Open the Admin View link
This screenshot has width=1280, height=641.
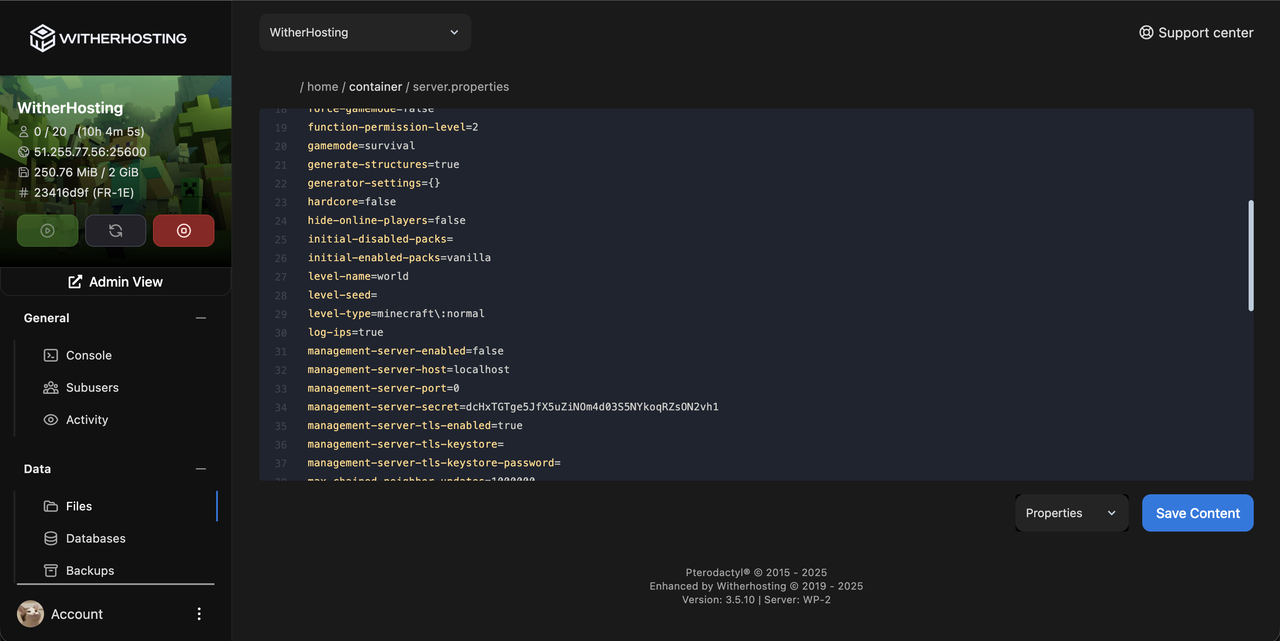(x=115, y=282)
